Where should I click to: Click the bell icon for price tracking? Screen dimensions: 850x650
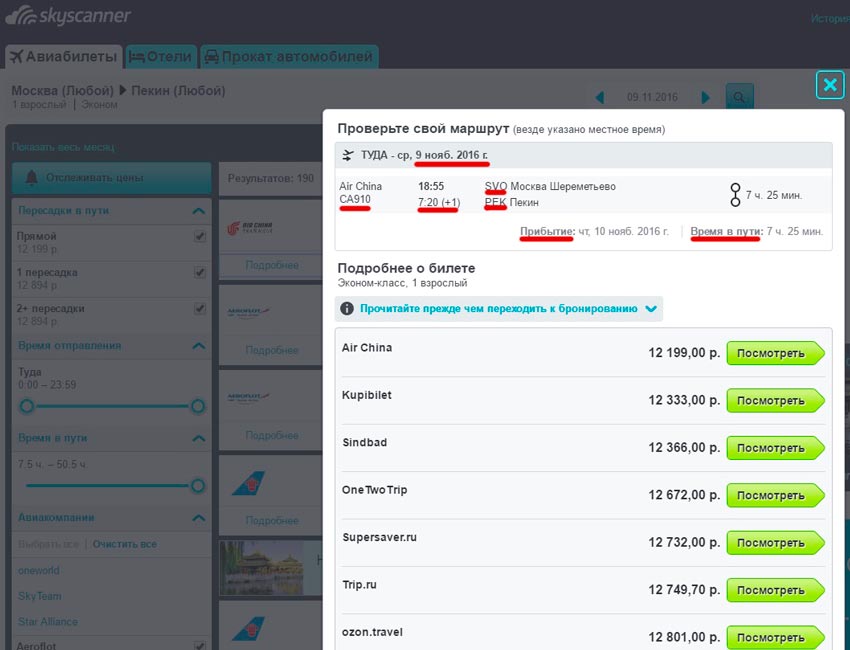point(31,178)
